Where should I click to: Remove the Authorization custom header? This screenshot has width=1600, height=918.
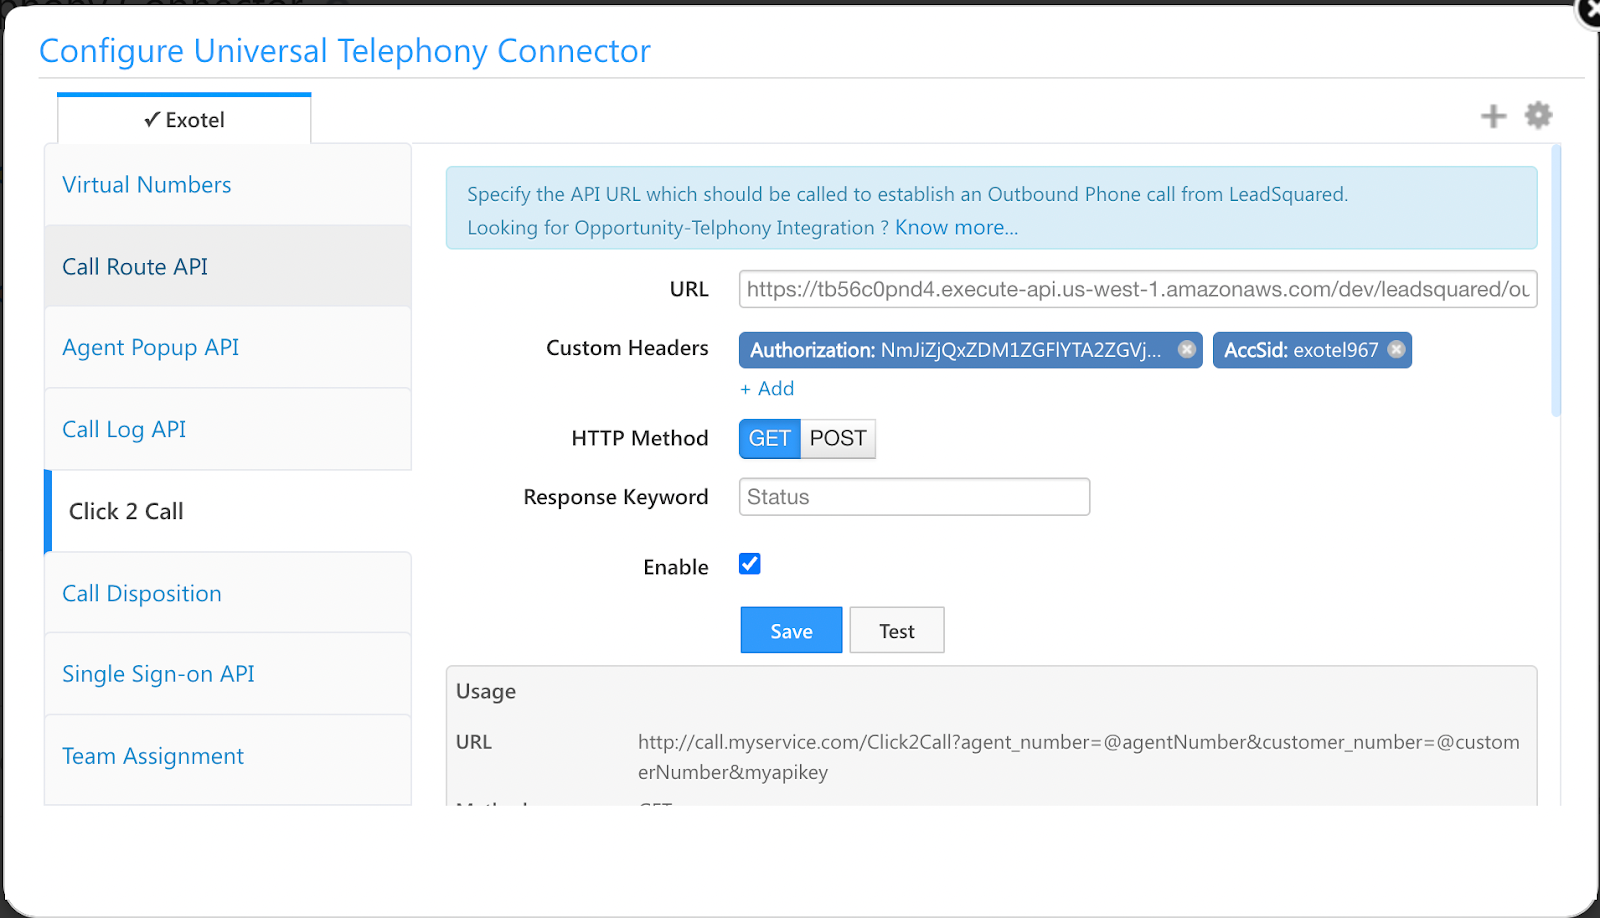(x=1187, y=349)
